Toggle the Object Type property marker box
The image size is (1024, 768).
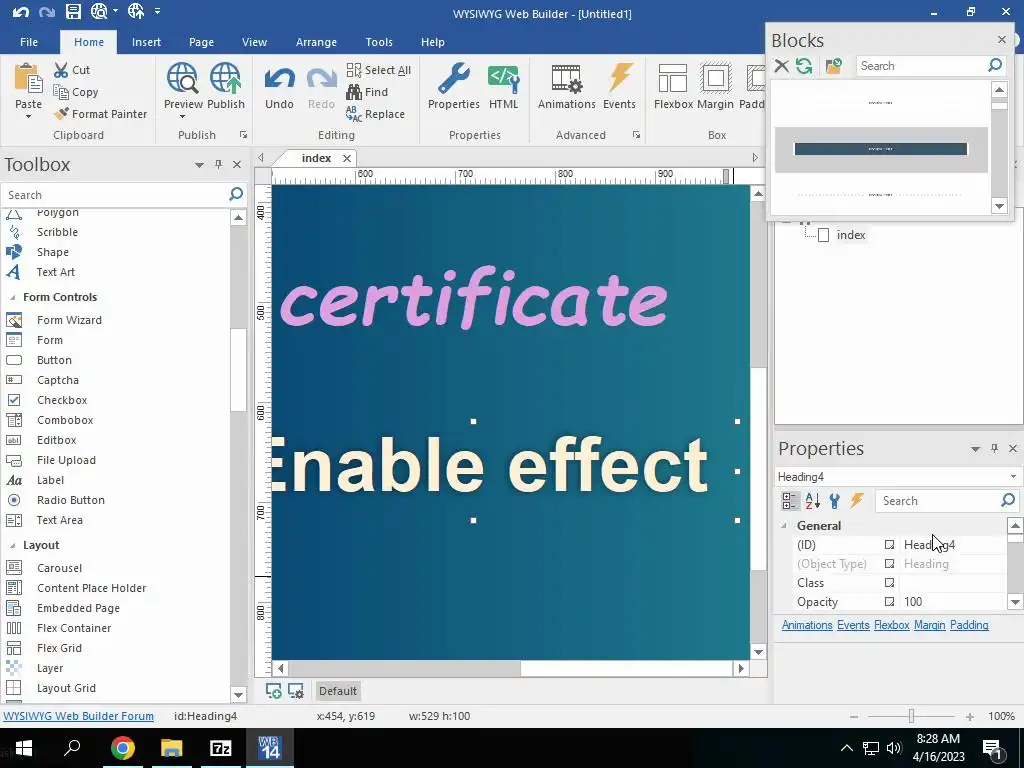(x=889, y=564)
